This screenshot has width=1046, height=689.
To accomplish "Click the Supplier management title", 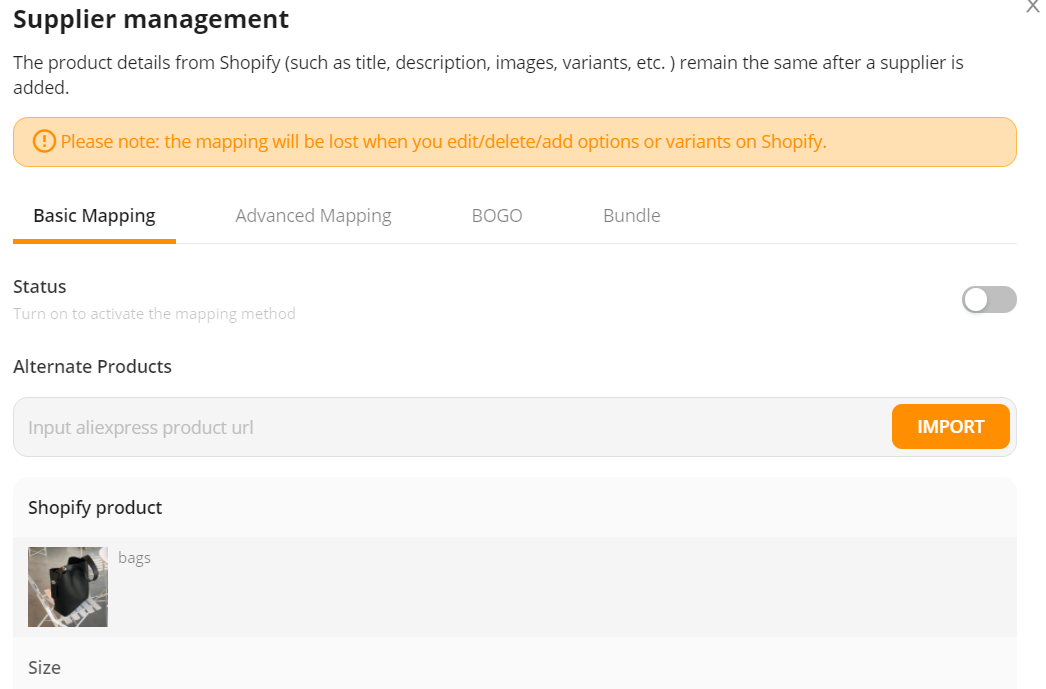I will (x=151, y=19).
